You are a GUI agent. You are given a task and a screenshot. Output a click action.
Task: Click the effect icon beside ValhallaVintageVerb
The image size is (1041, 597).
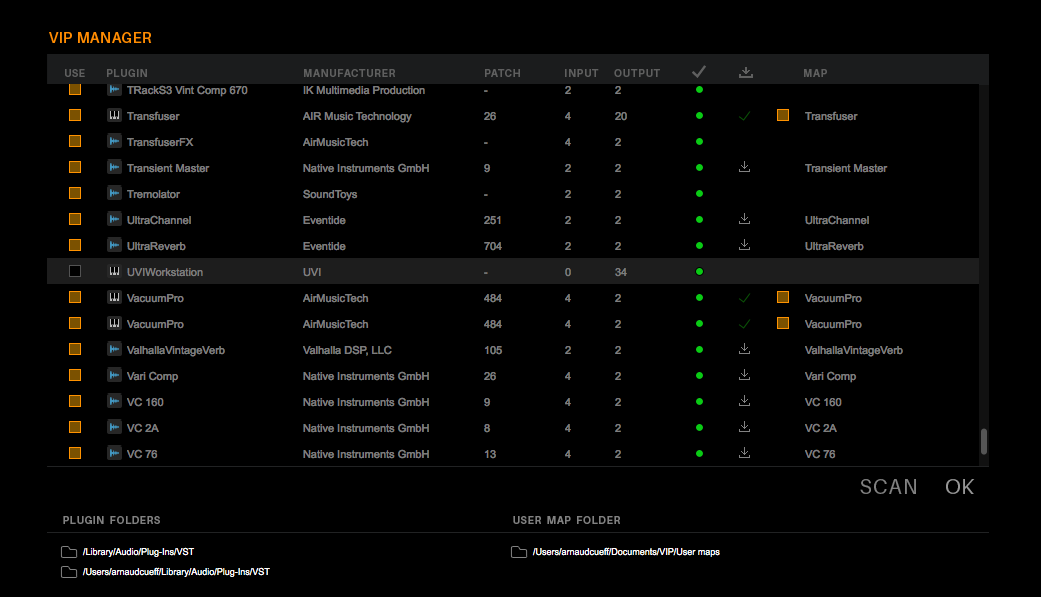(114, 349)
